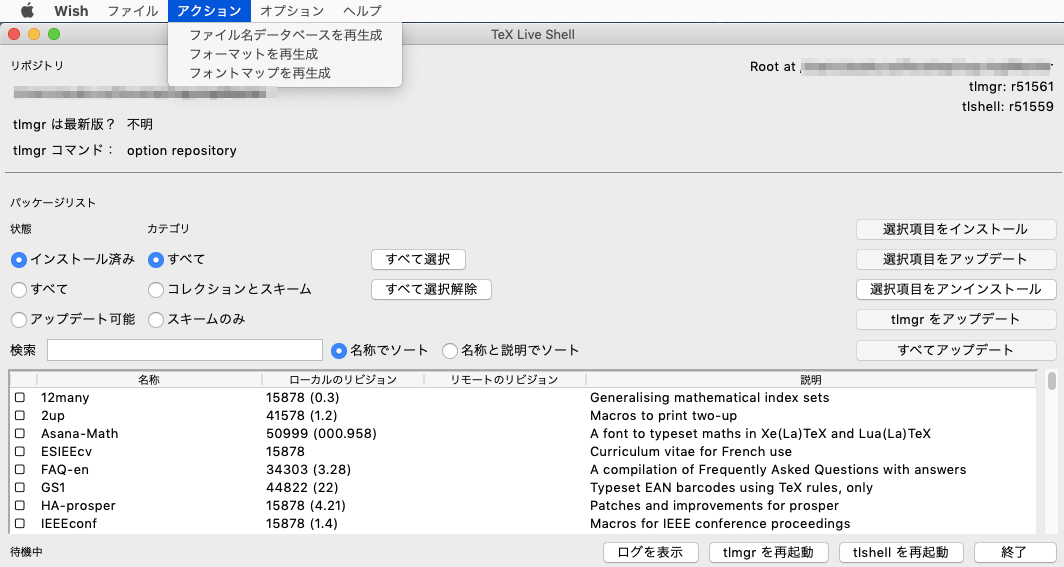This screenshot has width=1064, height=567.
Task: Open the ファイル menu
Action: point(132,11)
